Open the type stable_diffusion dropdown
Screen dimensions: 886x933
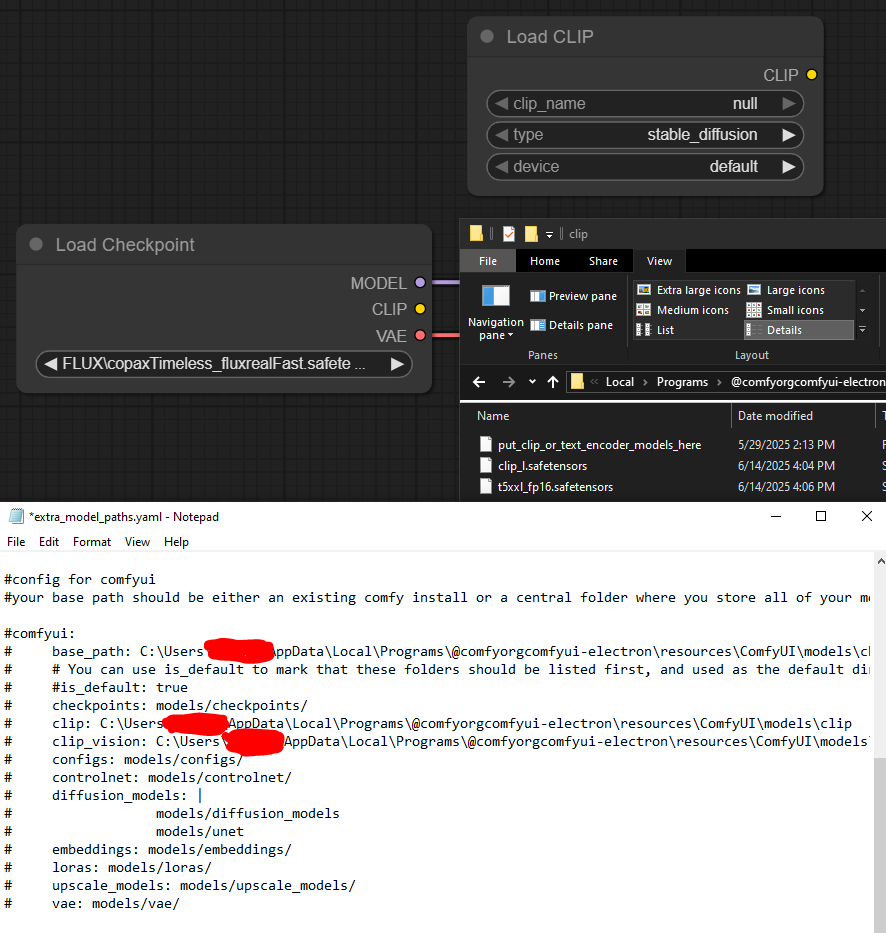(x=645, y=134)
